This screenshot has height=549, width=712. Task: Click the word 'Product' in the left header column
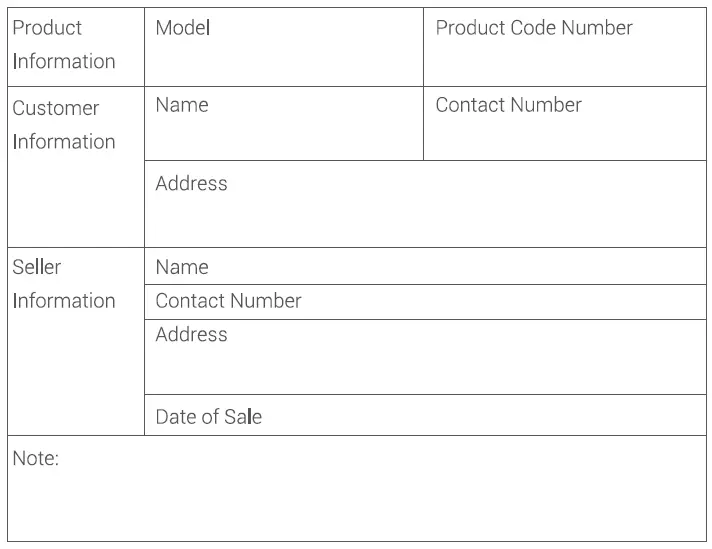click(x=47, y=28)
